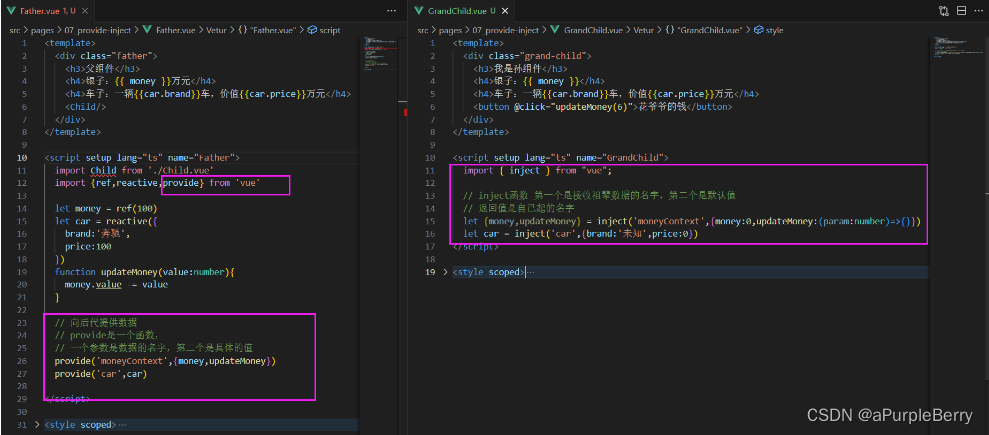Click folded ellipsis after style scoped in GrandChild.vue
This screenshot has height=435, width=989.
(530, 272)
